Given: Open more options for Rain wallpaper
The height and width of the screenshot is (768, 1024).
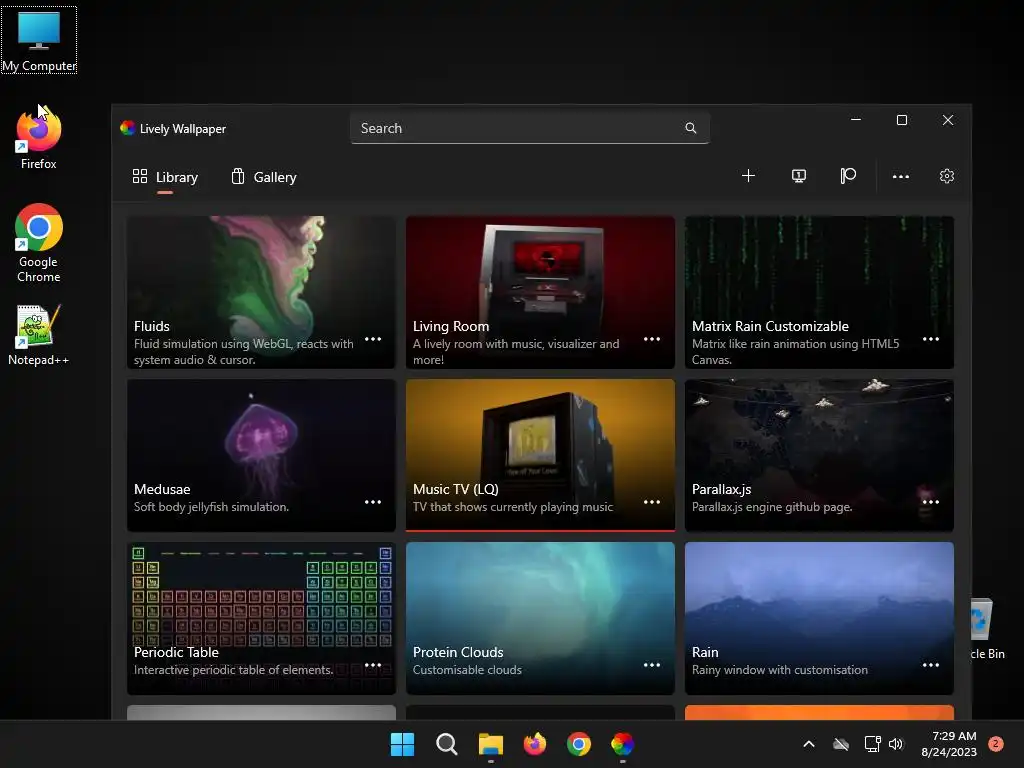Looking at the screenshot, I should click(931, 665).
